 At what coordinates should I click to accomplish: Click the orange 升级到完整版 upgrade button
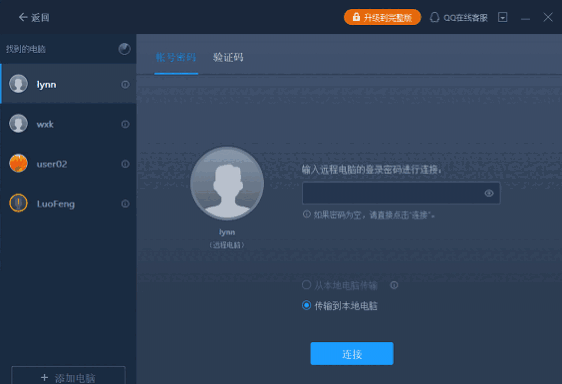[382, 17]
